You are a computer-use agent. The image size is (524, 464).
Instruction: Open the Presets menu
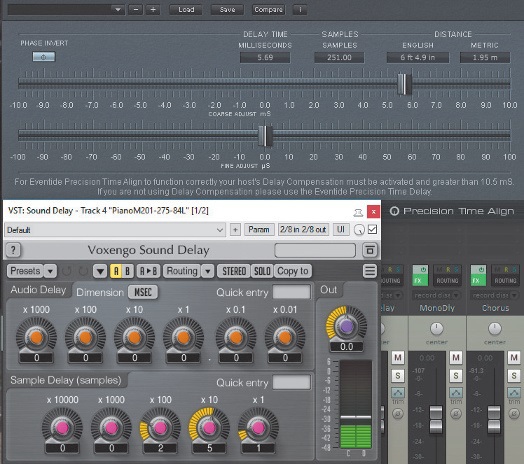(x=25, y=271)
